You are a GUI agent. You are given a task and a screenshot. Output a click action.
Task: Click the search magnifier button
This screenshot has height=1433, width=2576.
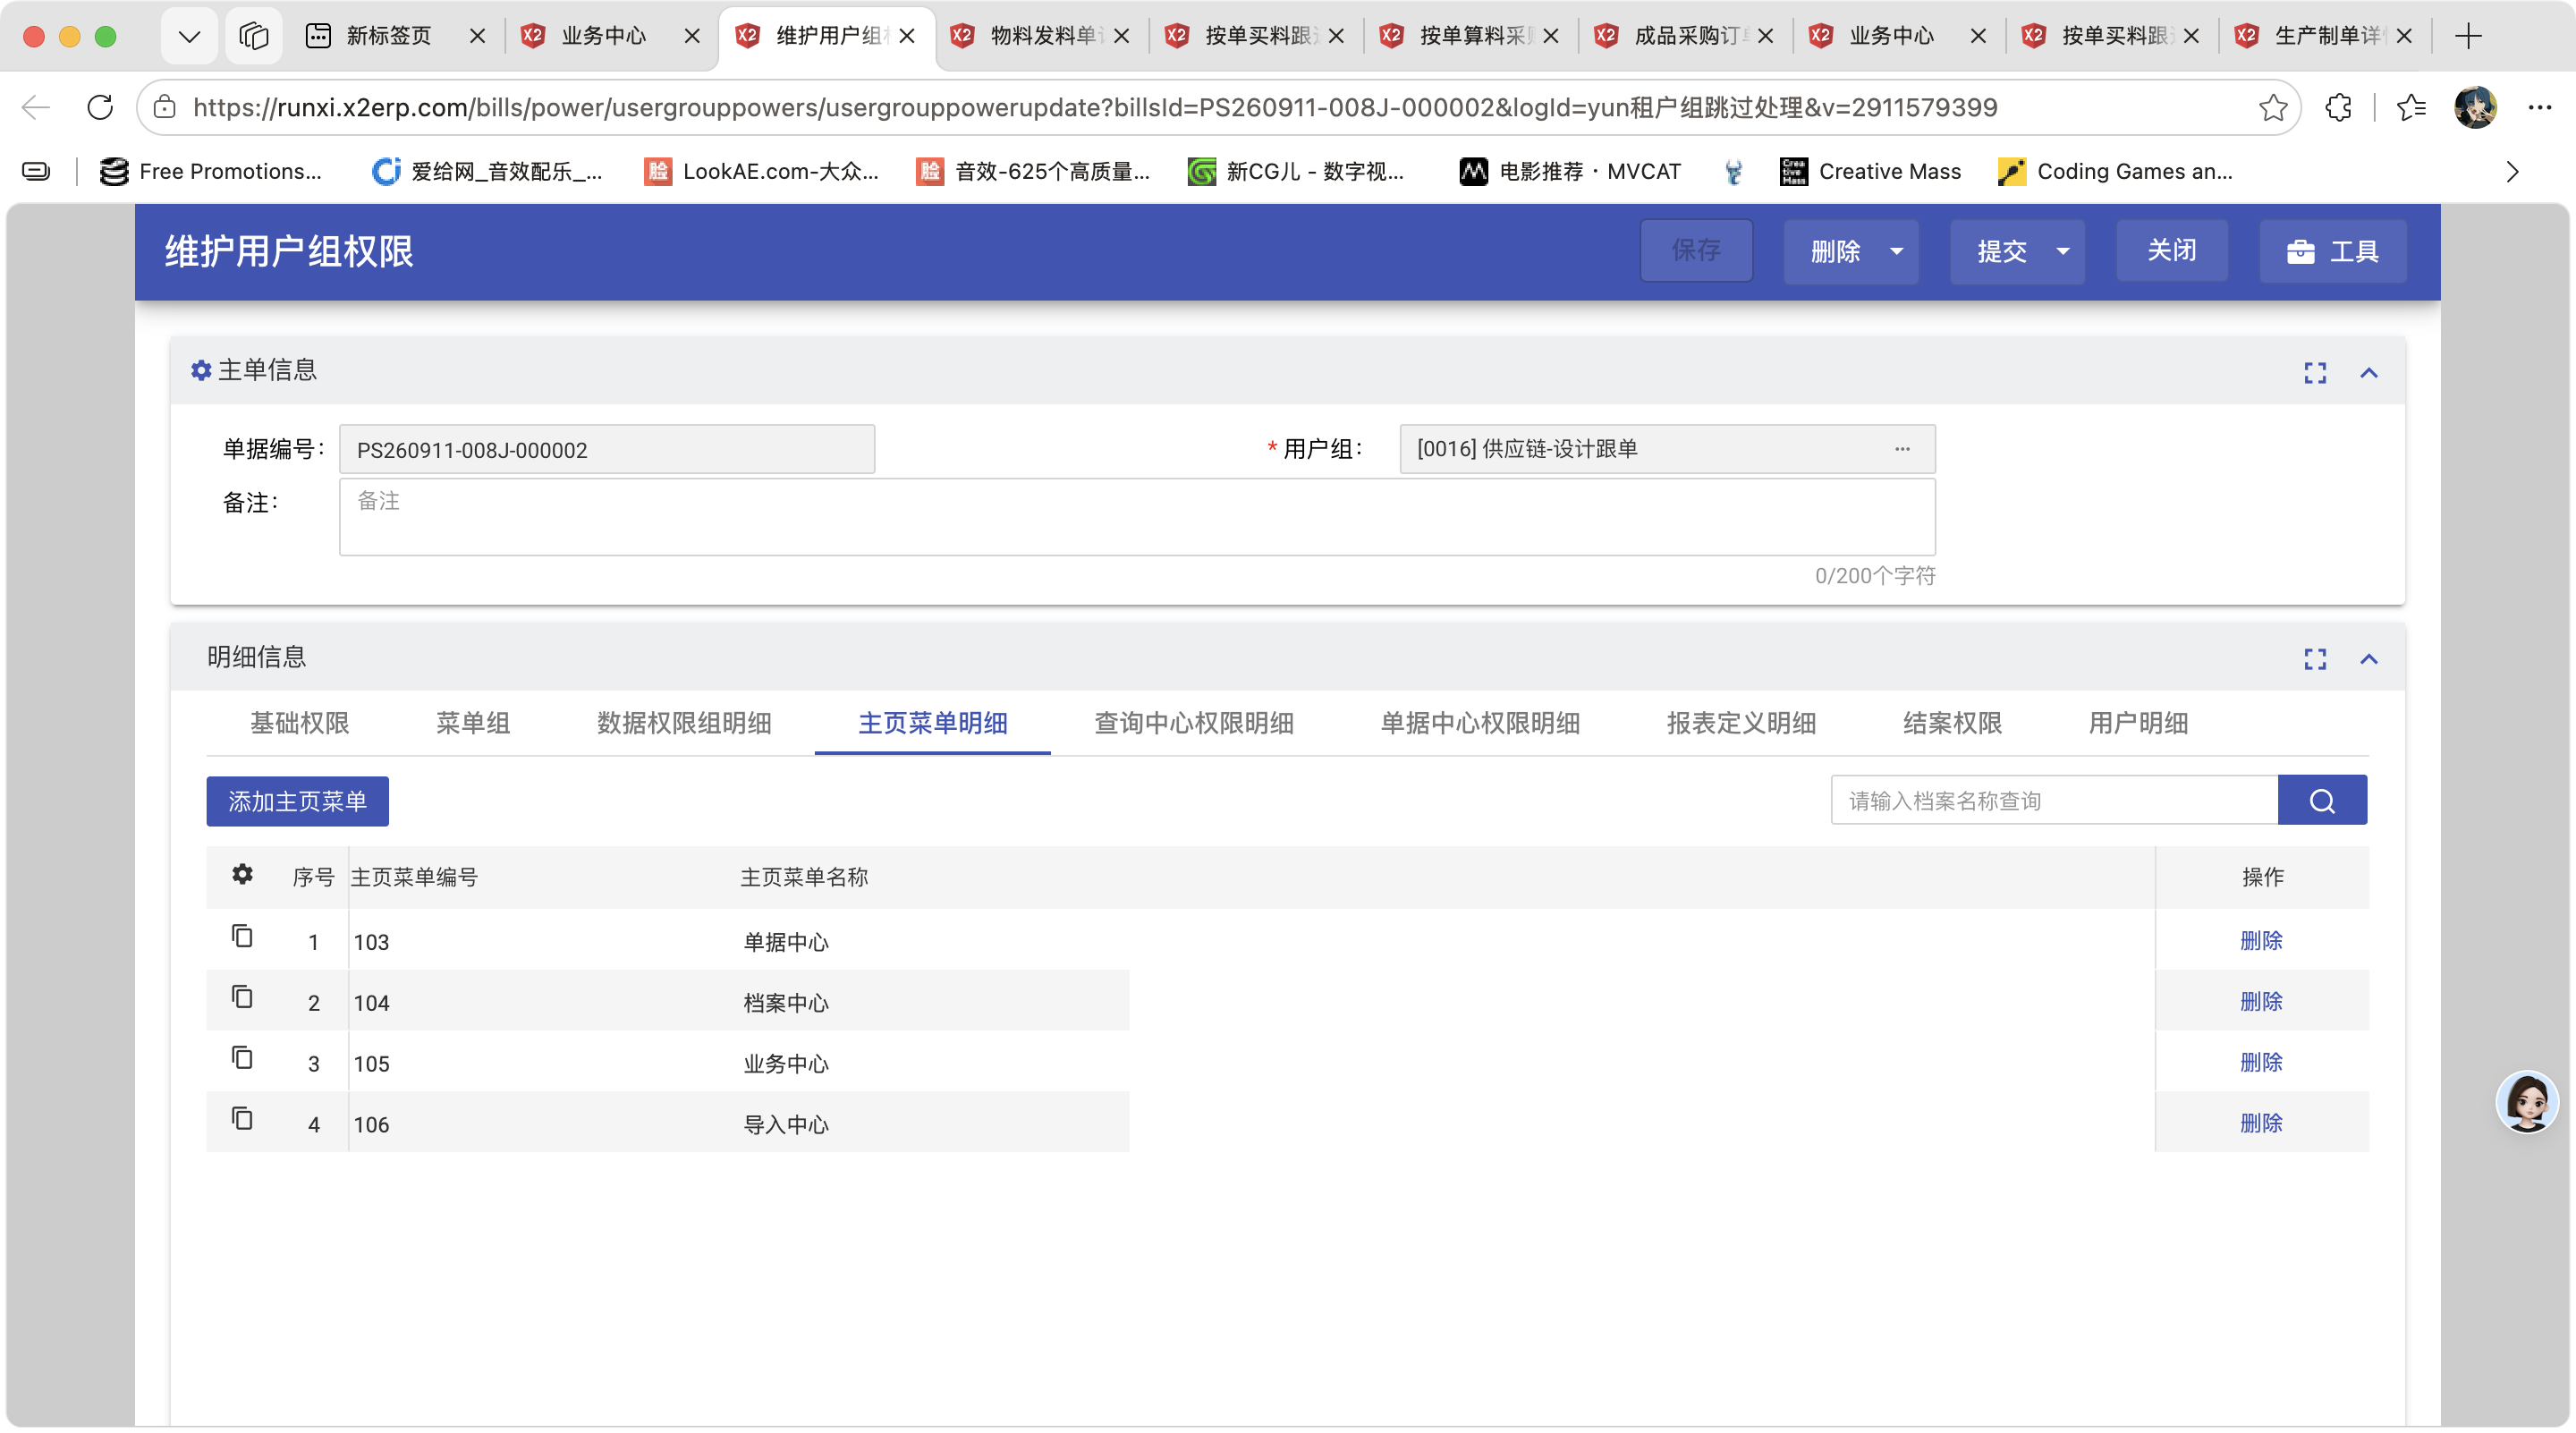(x=2322, y=801)
